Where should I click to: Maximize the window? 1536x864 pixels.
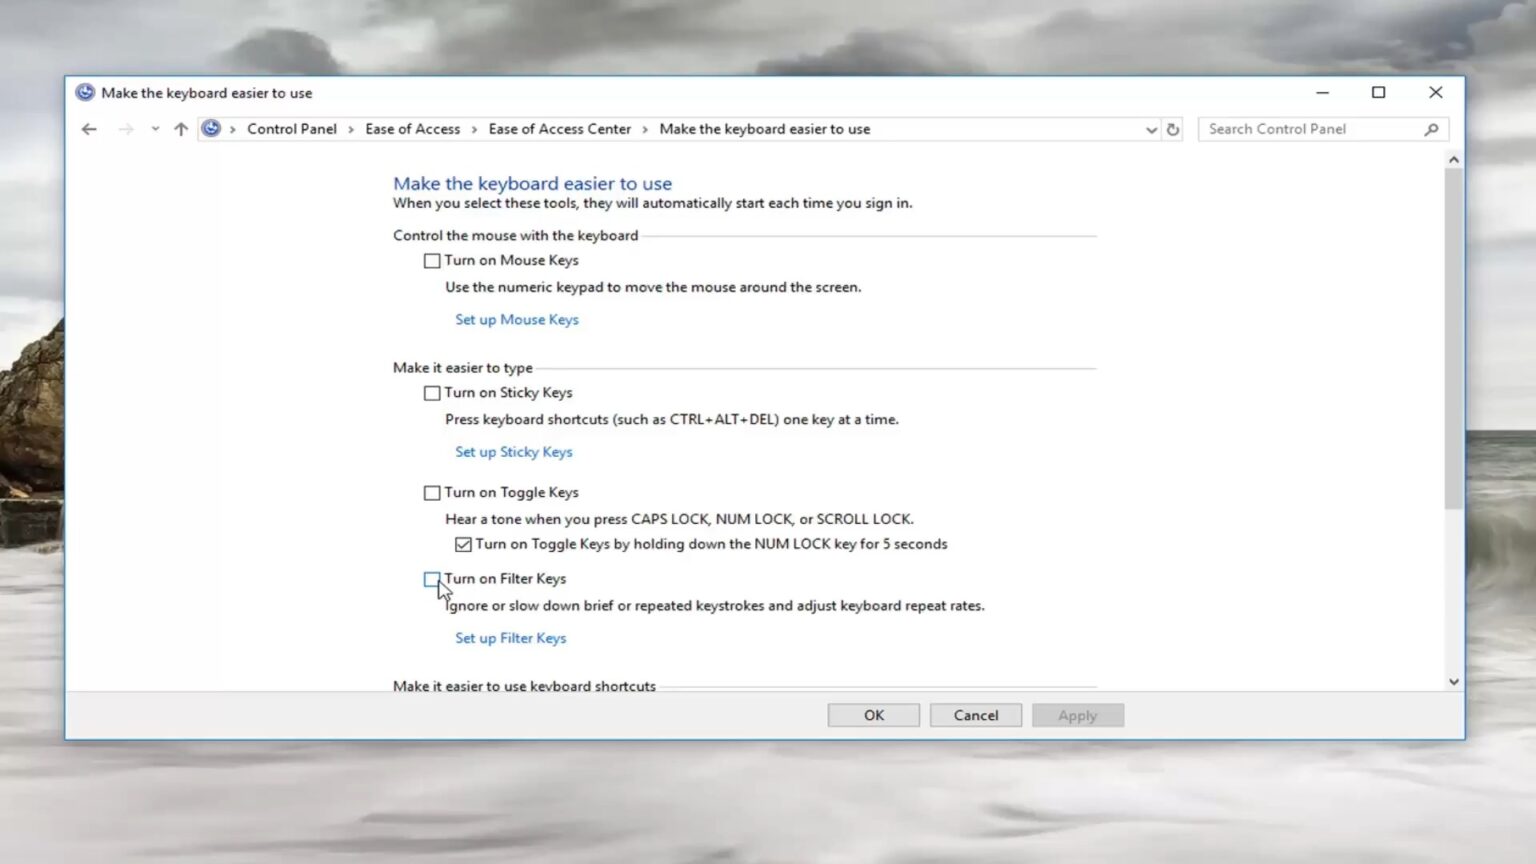[1378, 93]
